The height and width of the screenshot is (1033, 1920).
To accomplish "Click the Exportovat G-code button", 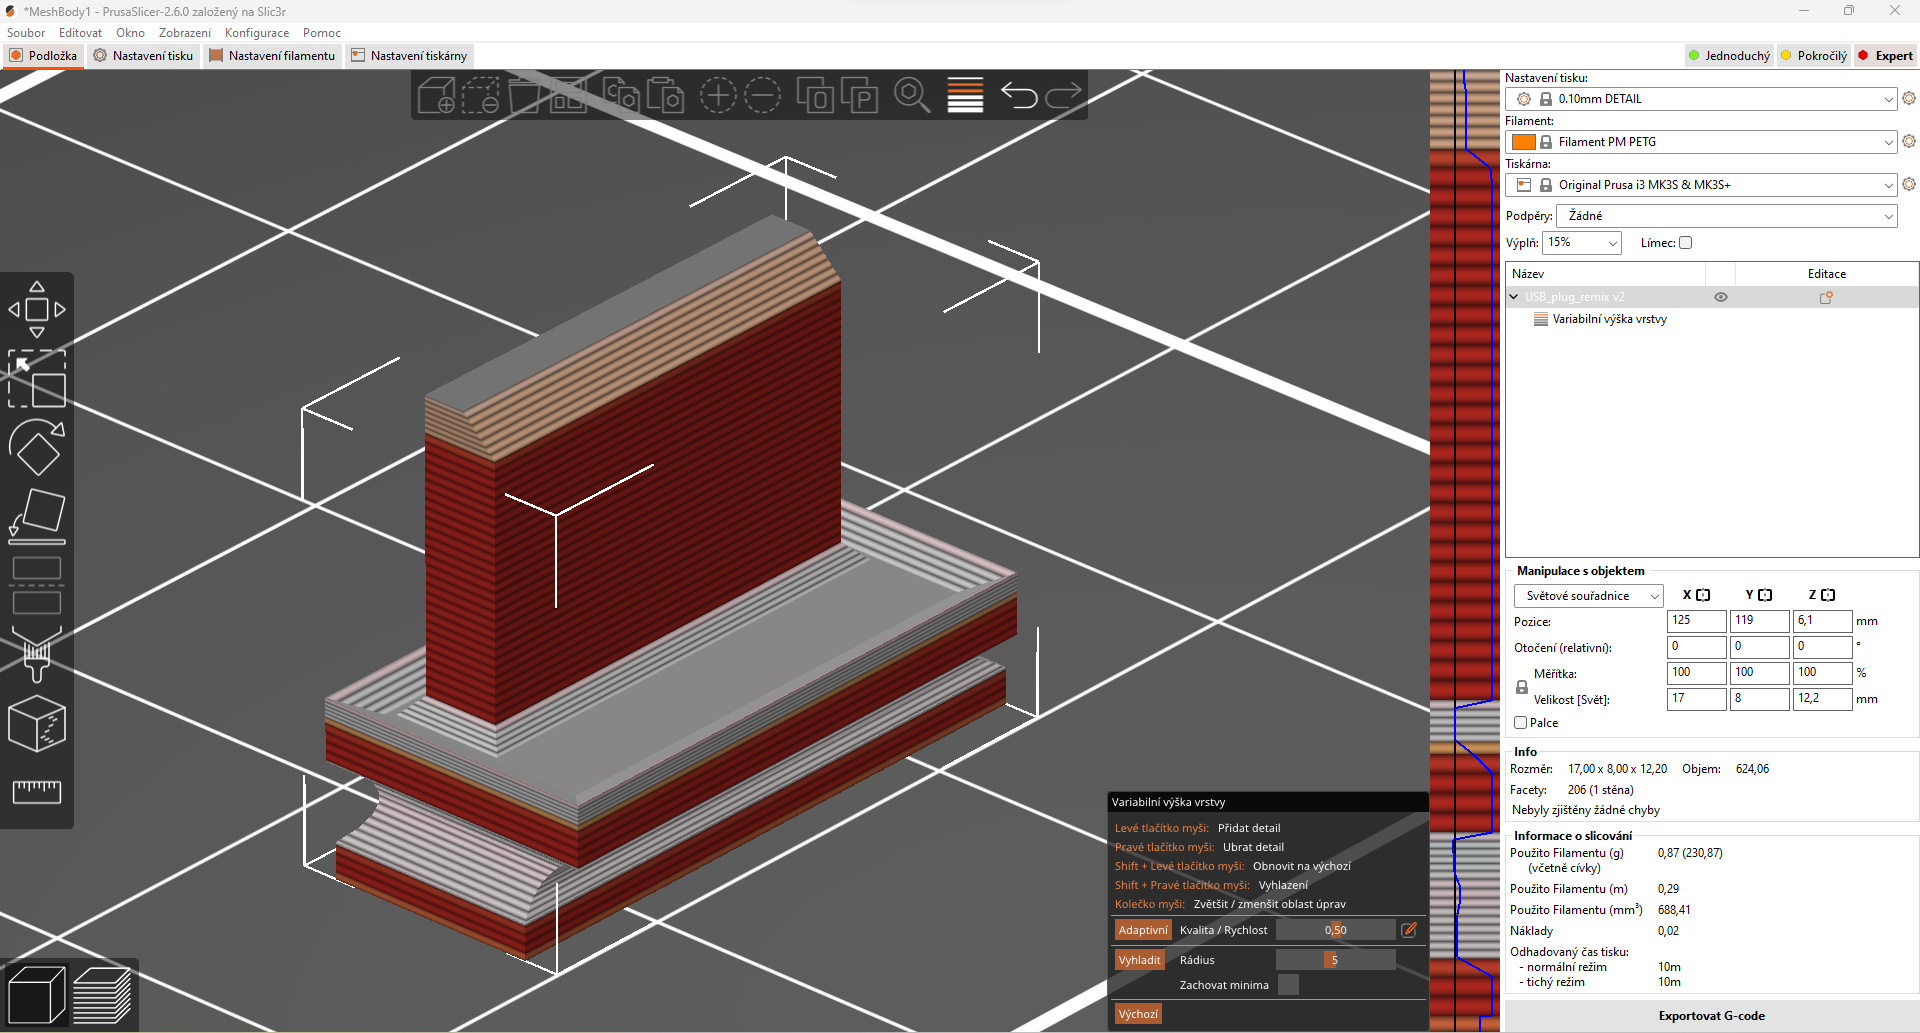I will coord(1711,1016).
